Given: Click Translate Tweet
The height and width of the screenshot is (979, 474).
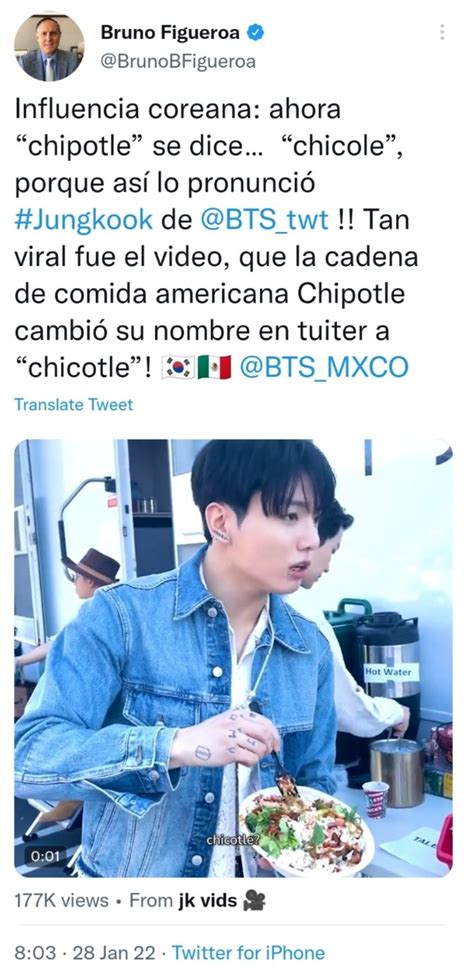Looking at the screenshot, I should click(x=74, y=405).
